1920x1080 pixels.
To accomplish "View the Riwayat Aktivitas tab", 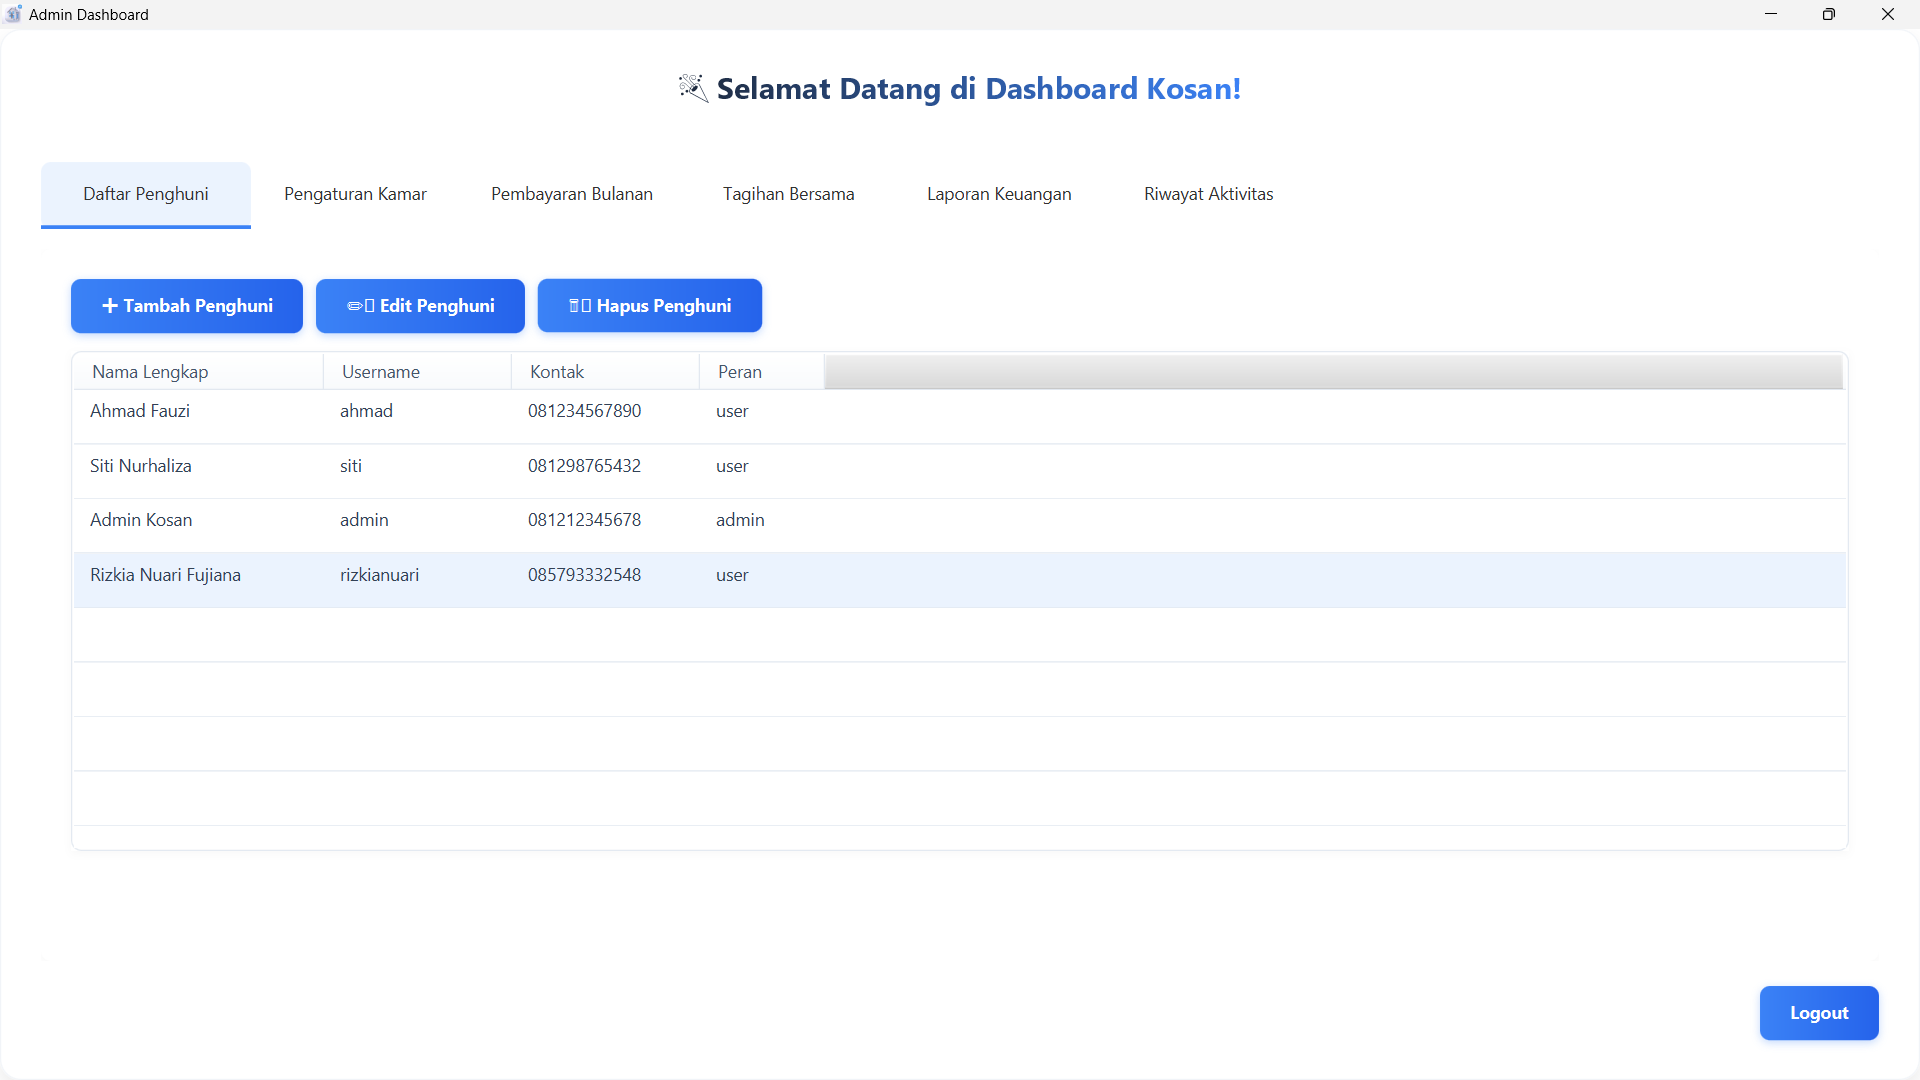I will coord(1208,194).
